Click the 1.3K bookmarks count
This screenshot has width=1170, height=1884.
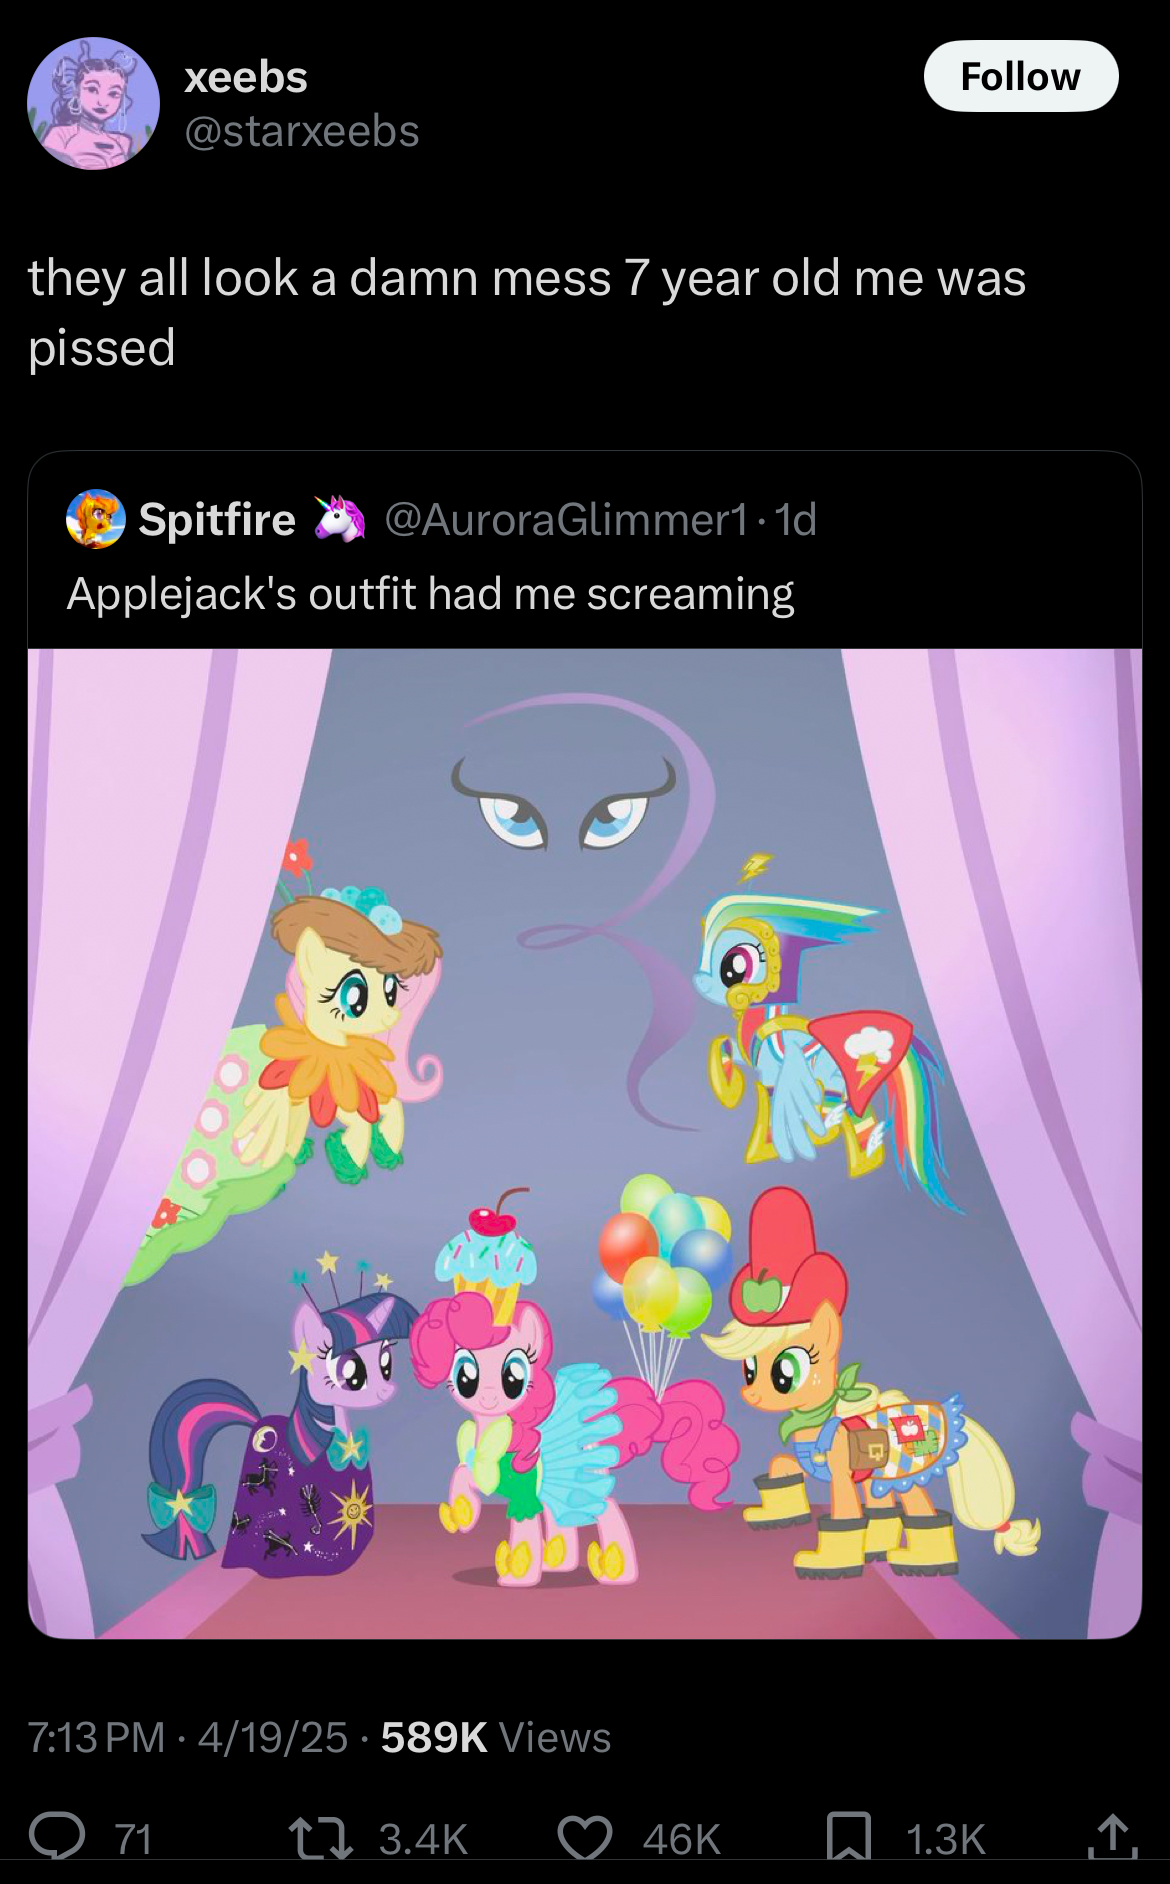945,1838
